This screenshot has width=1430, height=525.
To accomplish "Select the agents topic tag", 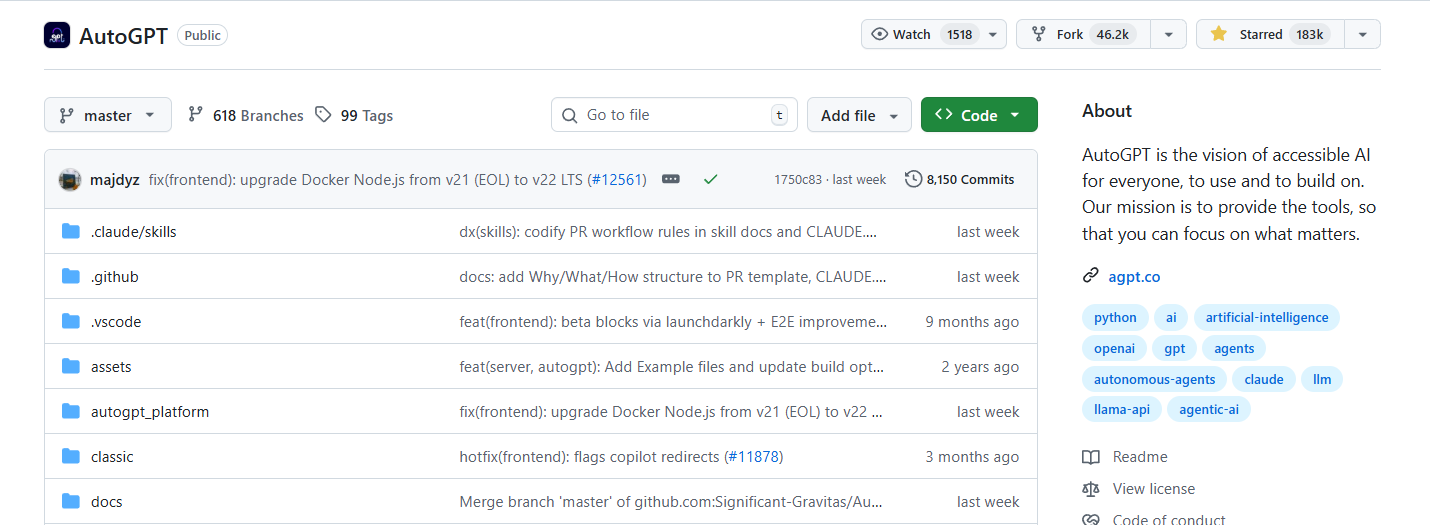I will (1234, 349).
